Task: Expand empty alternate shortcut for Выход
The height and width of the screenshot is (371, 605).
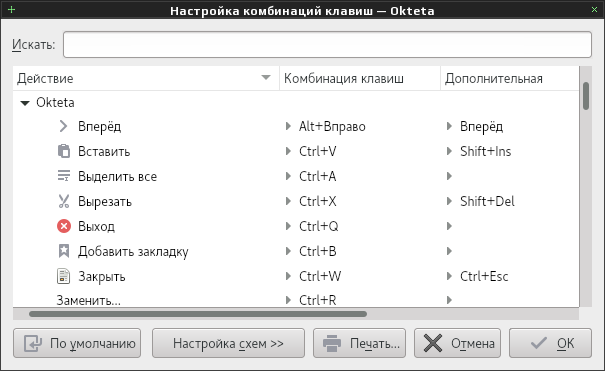Action: (x=449, y=226)
